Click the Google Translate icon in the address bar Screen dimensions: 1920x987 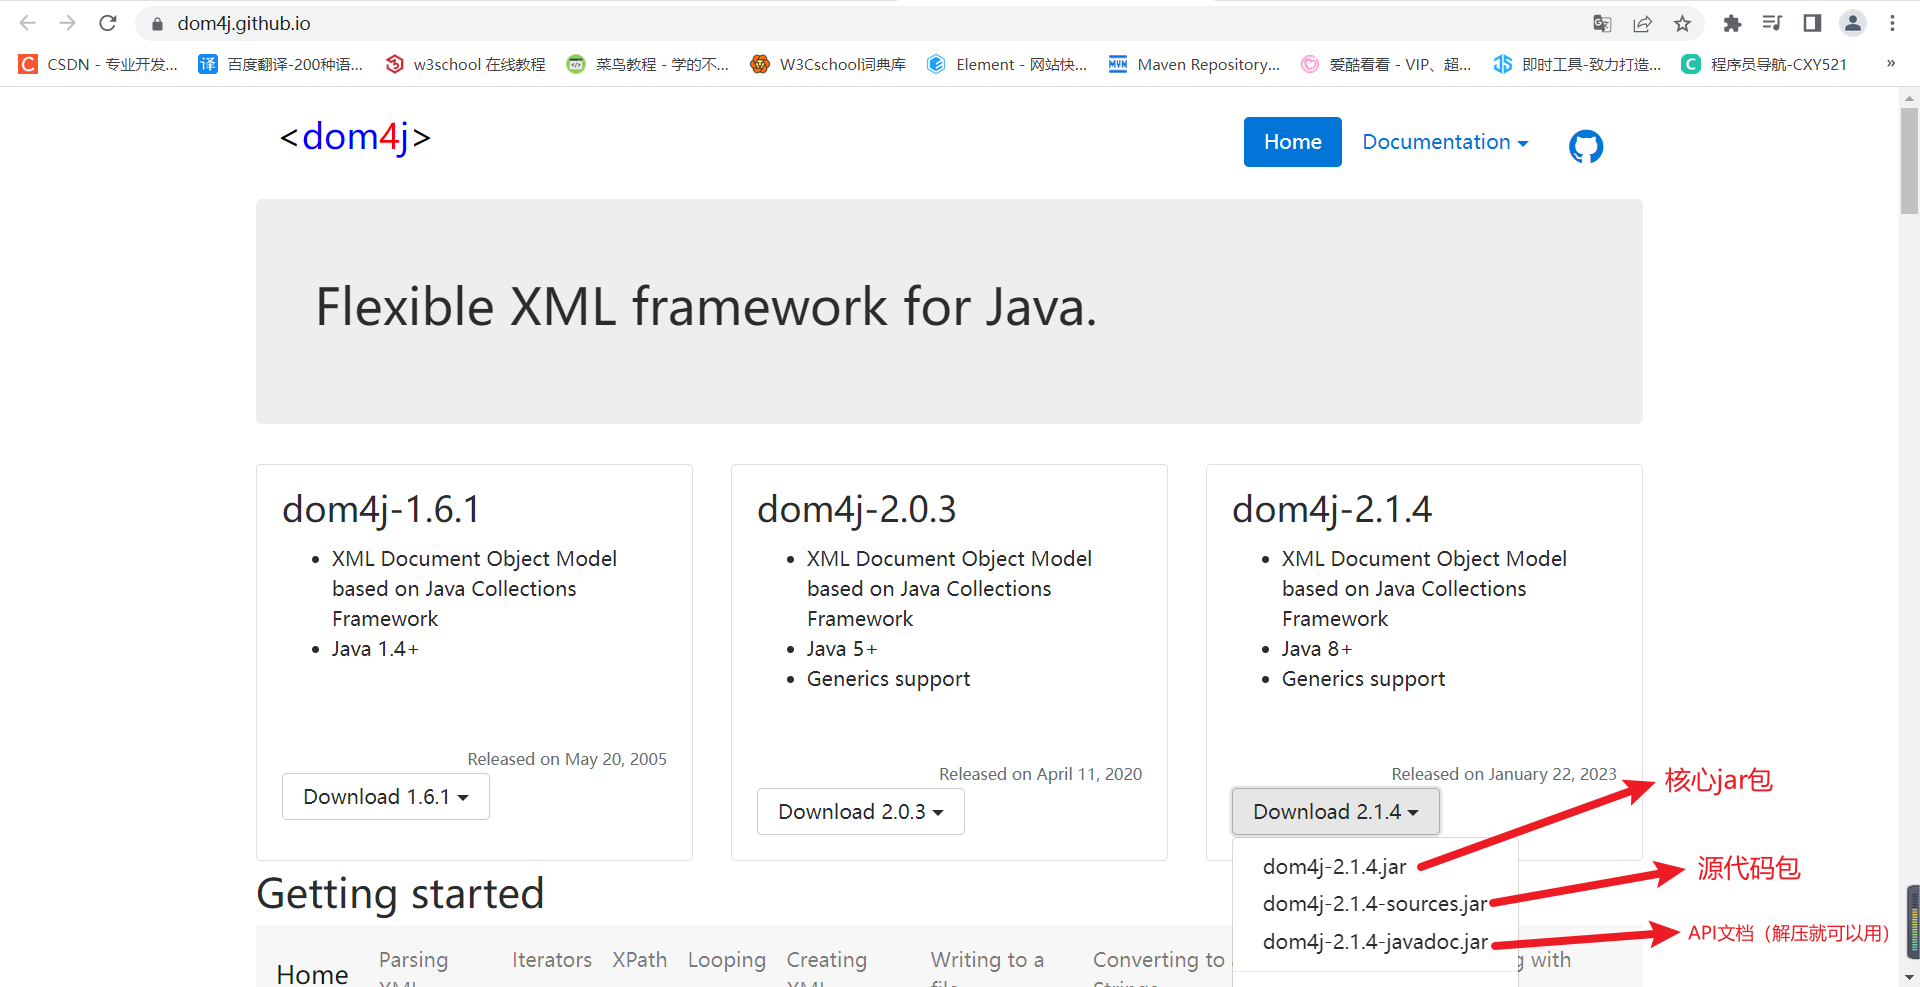pos(1603,23)
